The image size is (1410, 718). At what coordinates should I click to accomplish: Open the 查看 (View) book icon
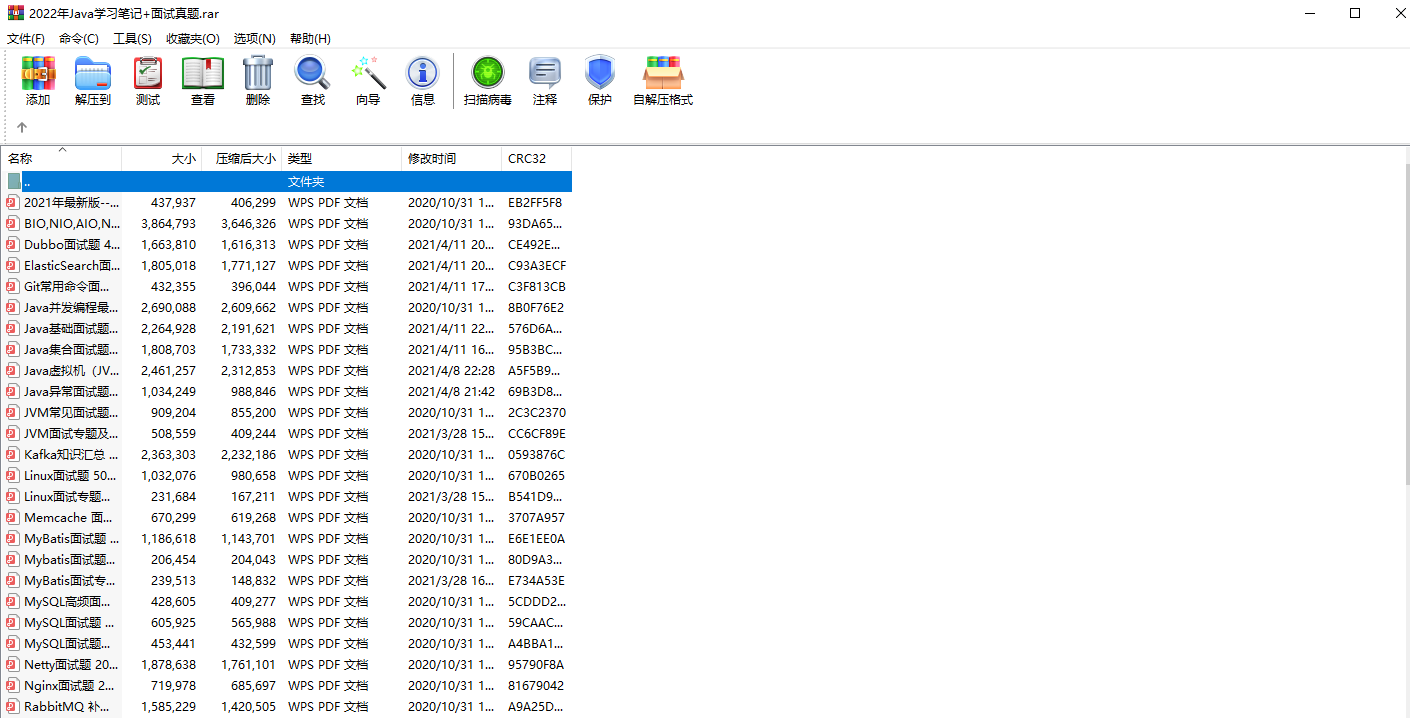203,73
